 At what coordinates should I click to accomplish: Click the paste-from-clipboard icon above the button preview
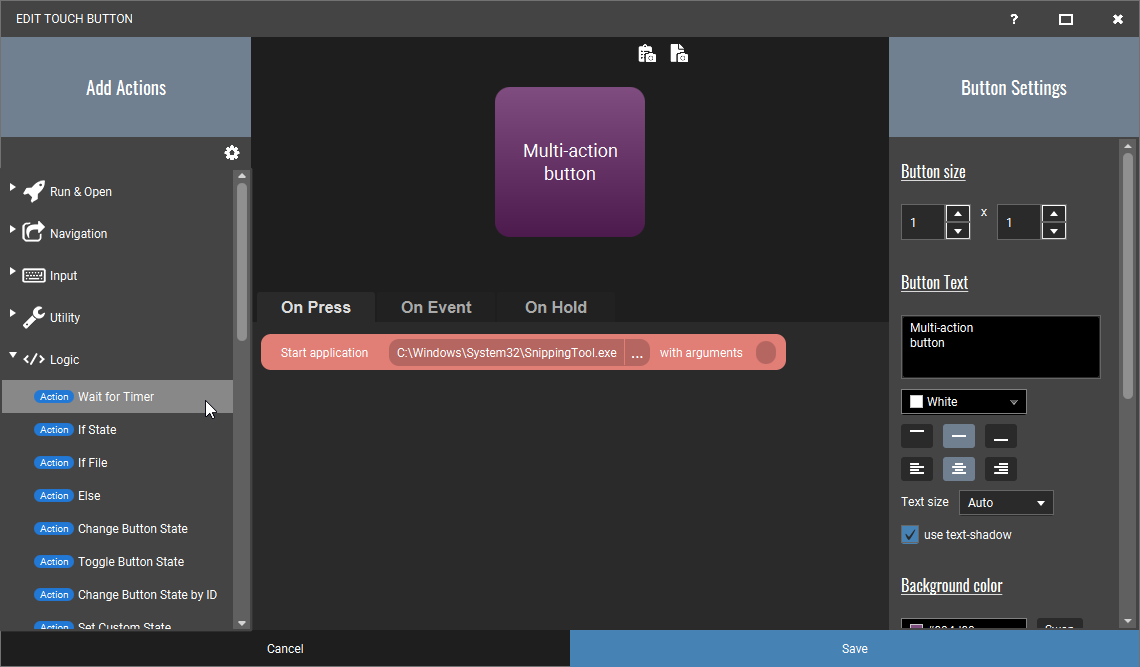647,53
